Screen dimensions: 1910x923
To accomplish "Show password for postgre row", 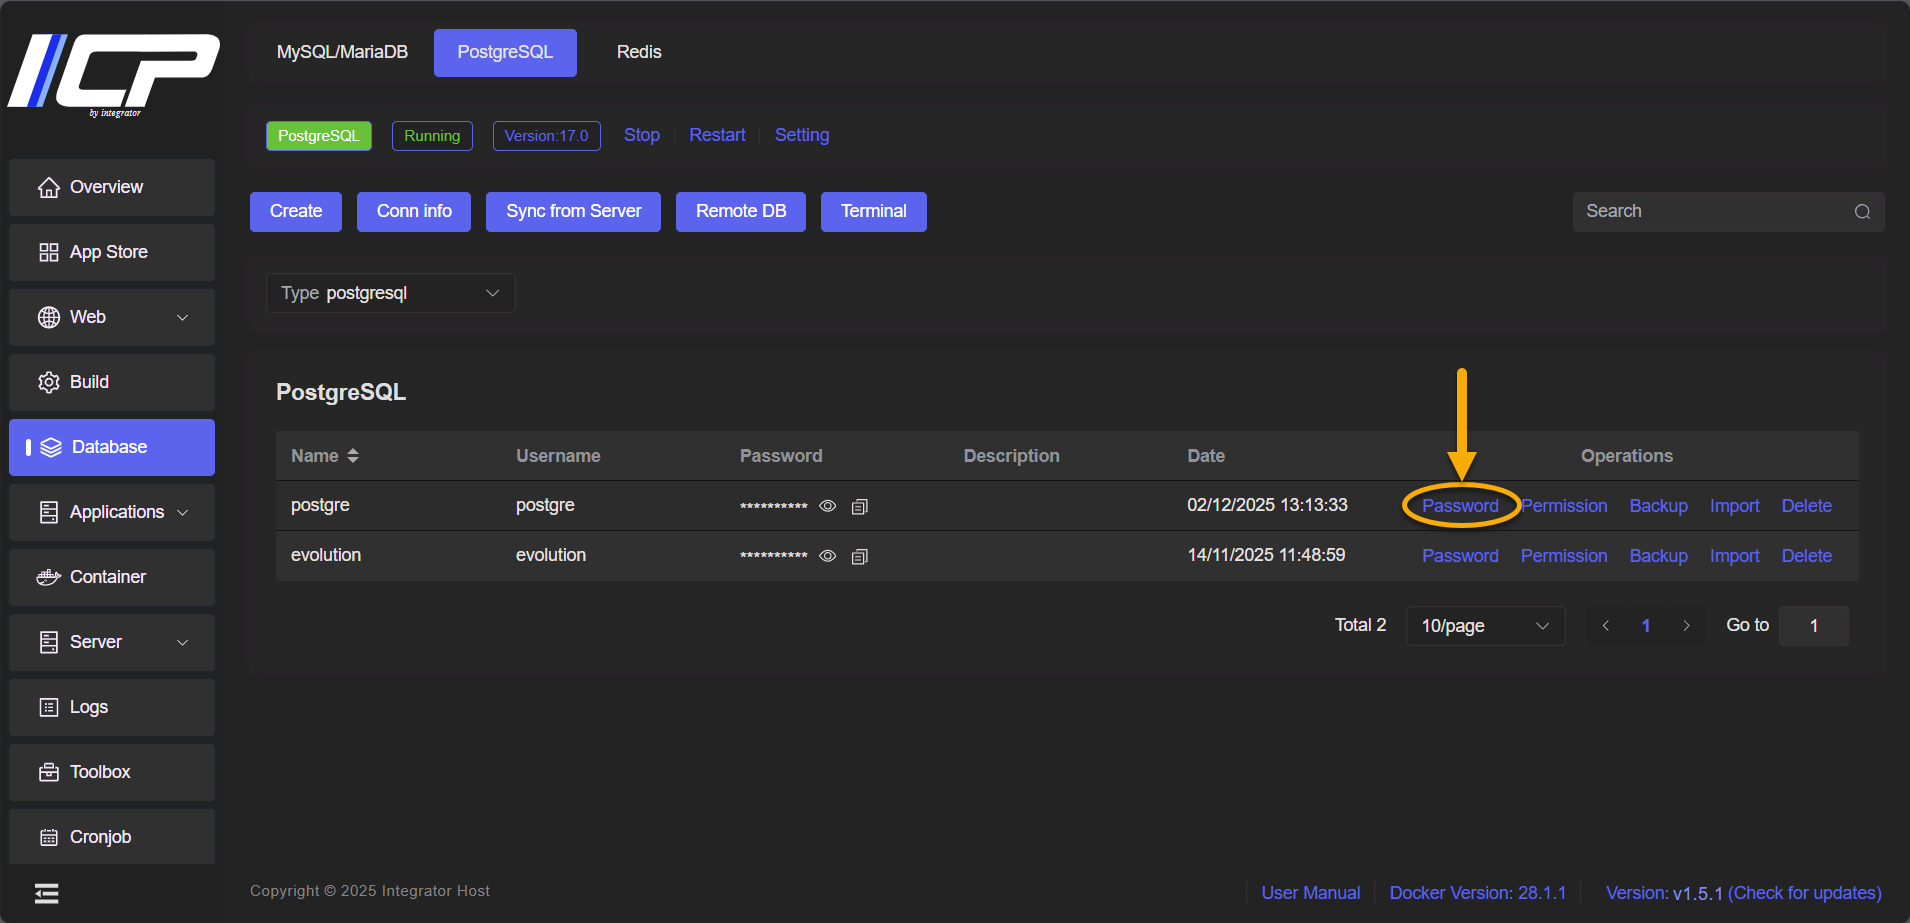I will (827, 506).
